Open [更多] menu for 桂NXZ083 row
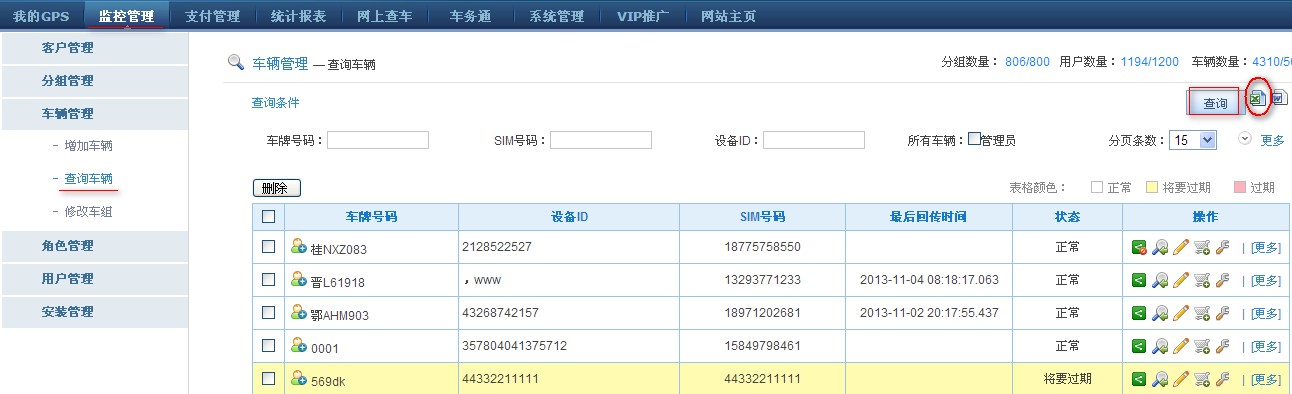 coord(1265,248)
